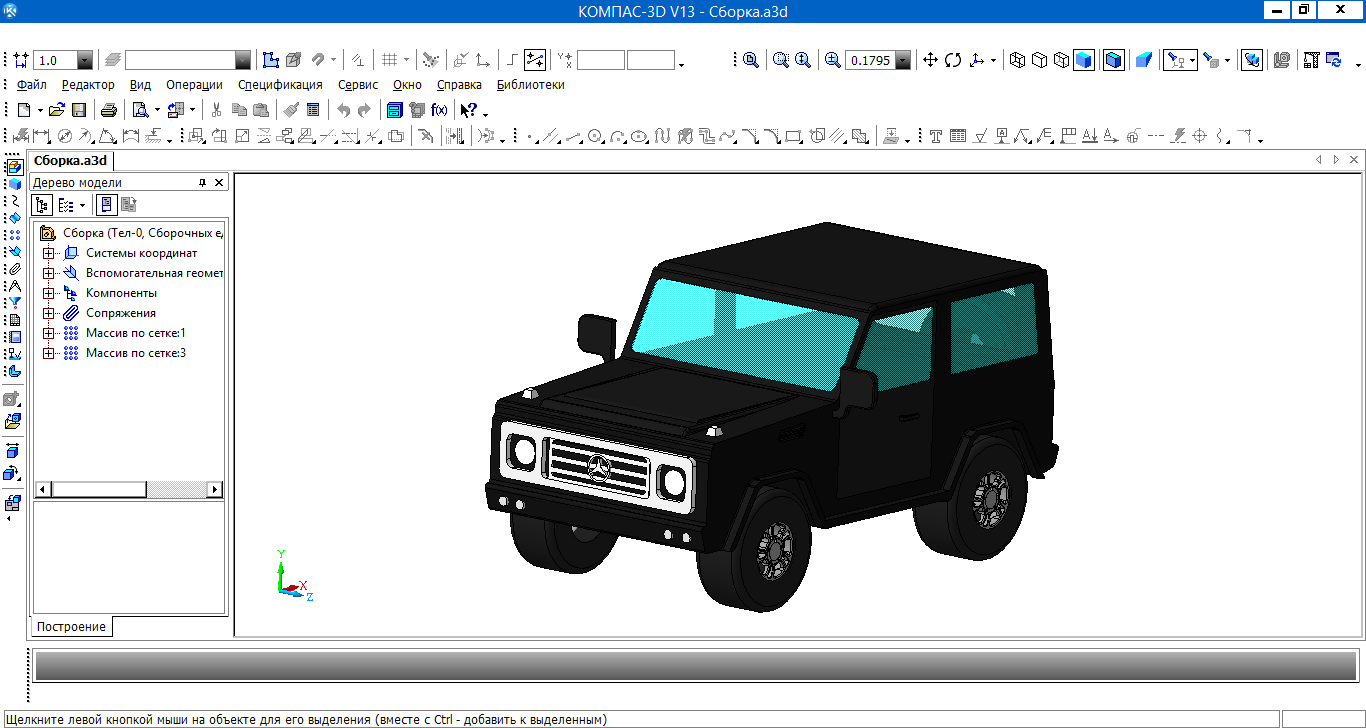
Task: Click the Undo arrow icon
Action: coord(343,110)
